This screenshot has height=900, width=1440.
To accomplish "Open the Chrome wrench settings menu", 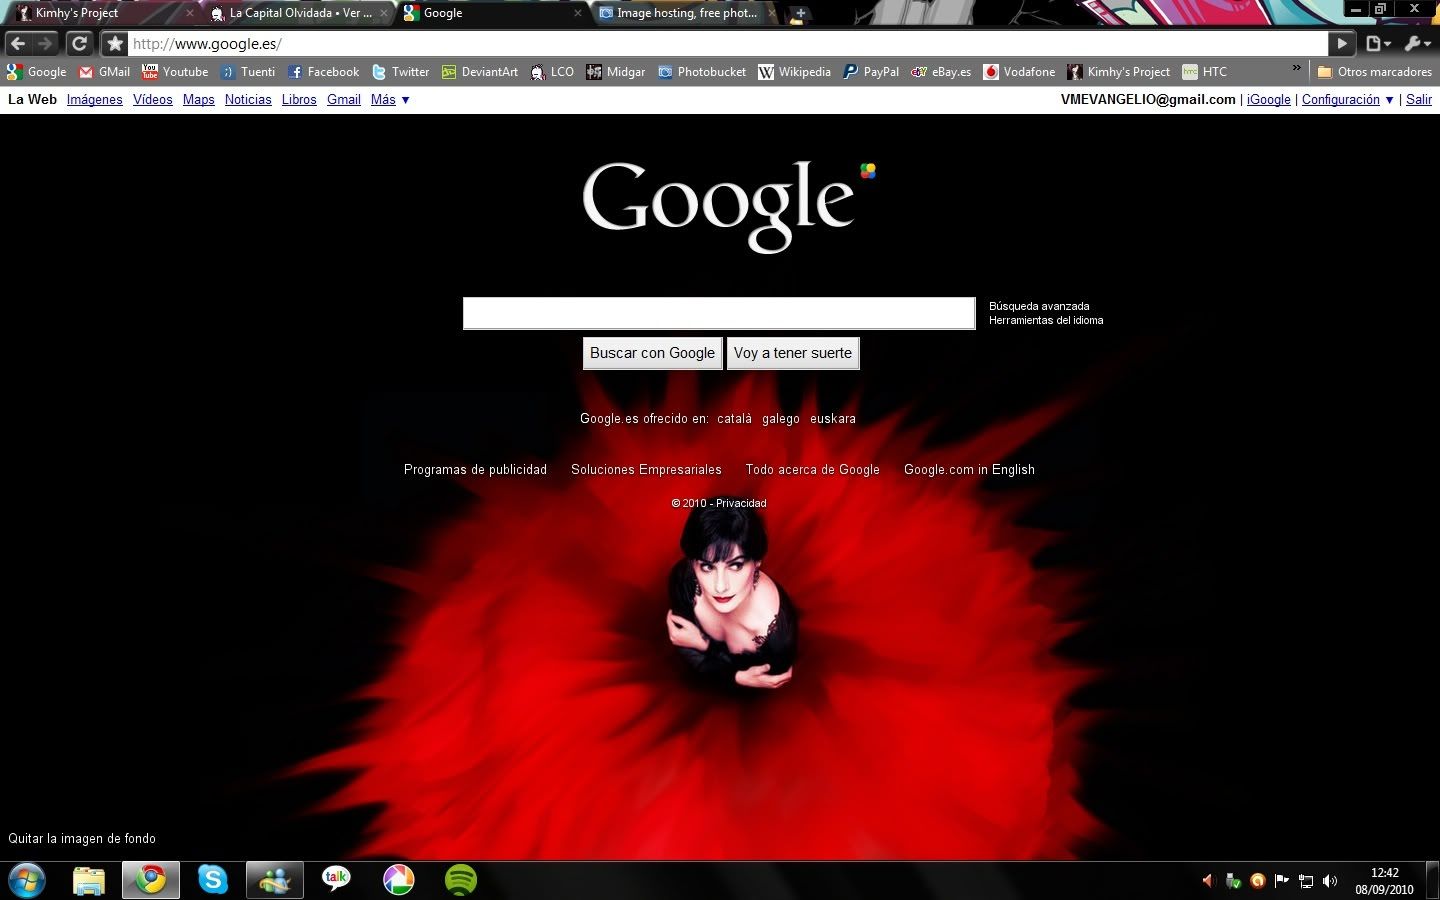I will click(1417, 43).
